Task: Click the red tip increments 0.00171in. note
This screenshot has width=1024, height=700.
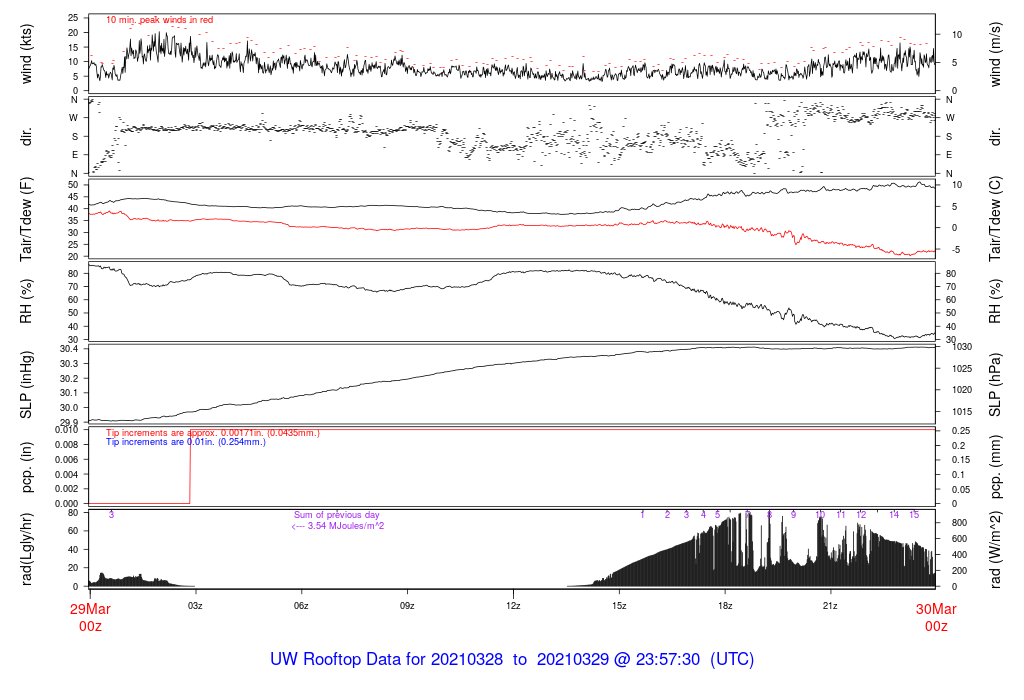Action: tap(213, 432)
